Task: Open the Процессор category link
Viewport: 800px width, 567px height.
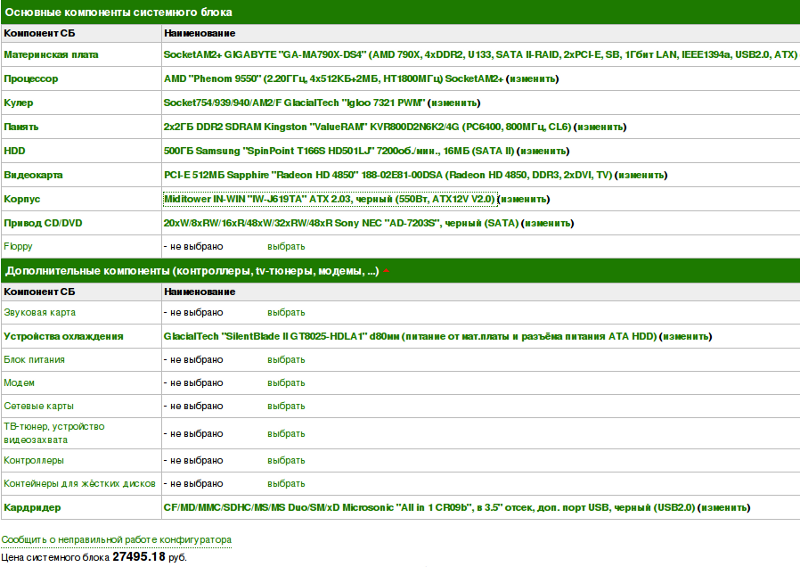Action: click(31, 79)
